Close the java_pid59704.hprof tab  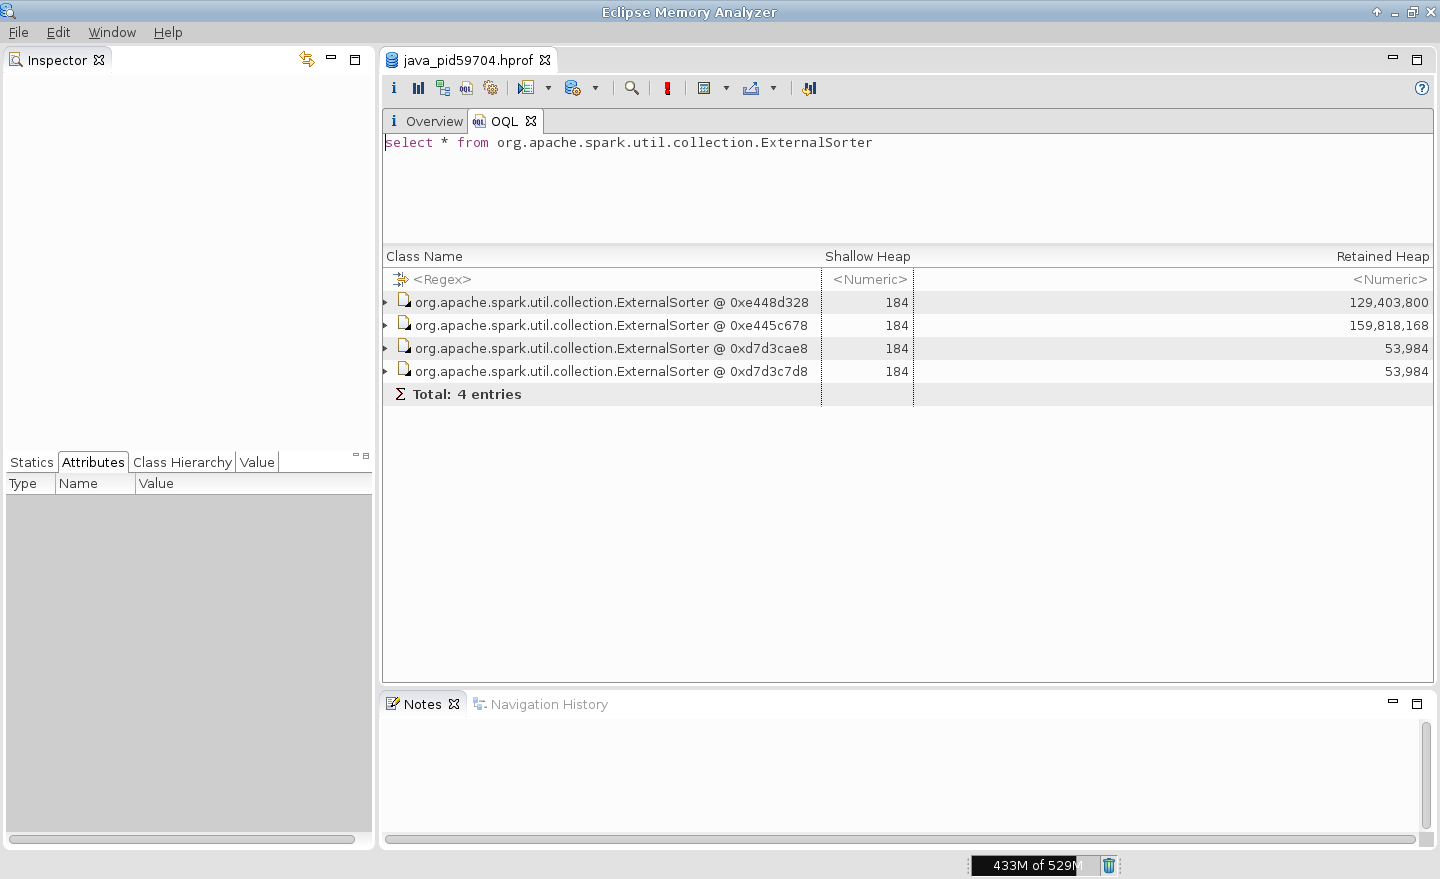point(545,60)
